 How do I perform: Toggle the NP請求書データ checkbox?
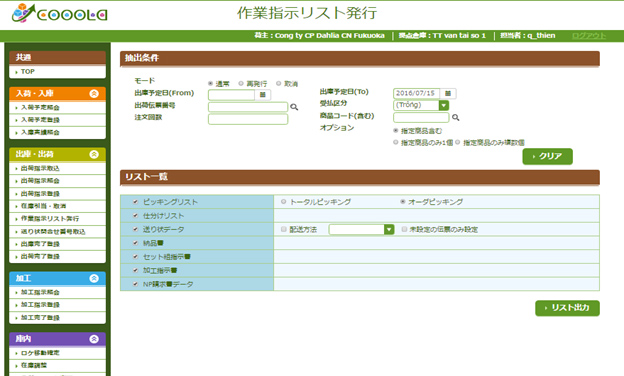135,284
